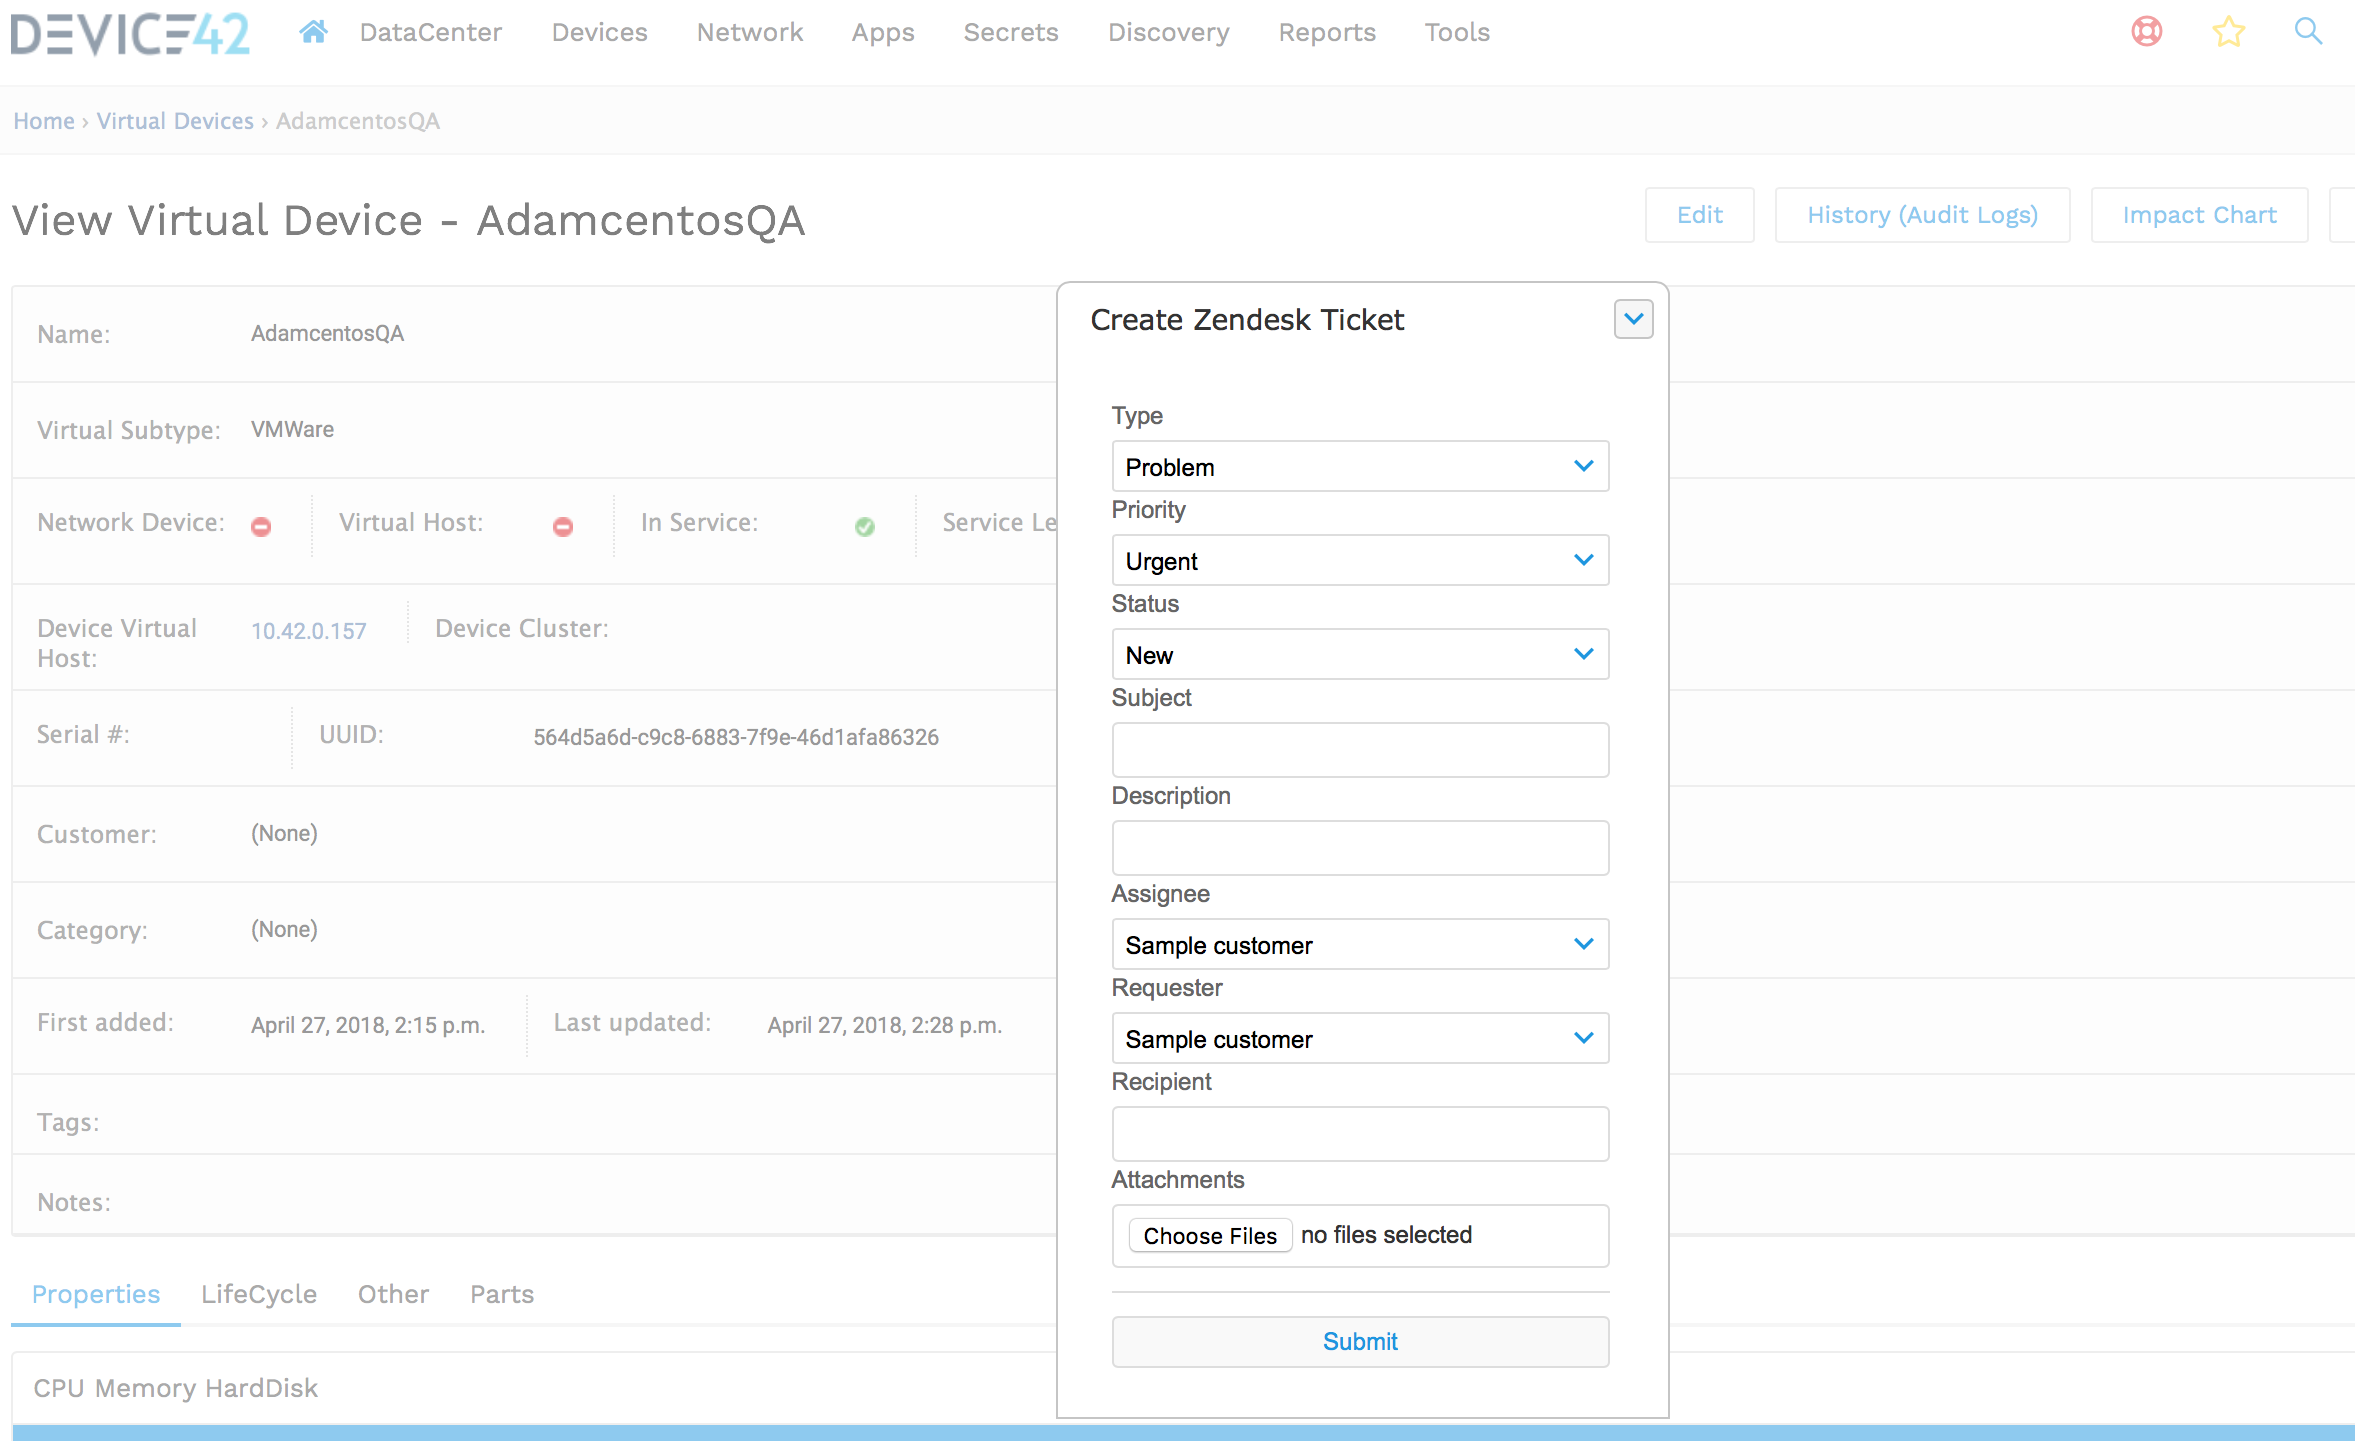This screenshot has height=1441, width=2355.
Task: Click the Edit button
Action: pos(1699,214)
